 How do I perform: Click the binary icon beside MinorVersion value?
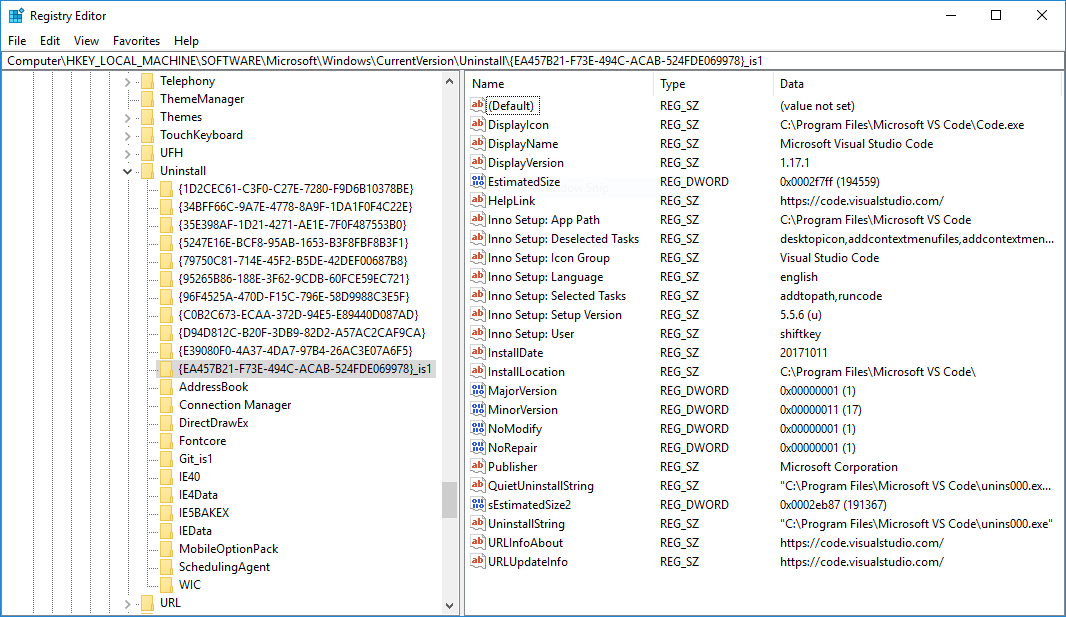click(477, 410)
